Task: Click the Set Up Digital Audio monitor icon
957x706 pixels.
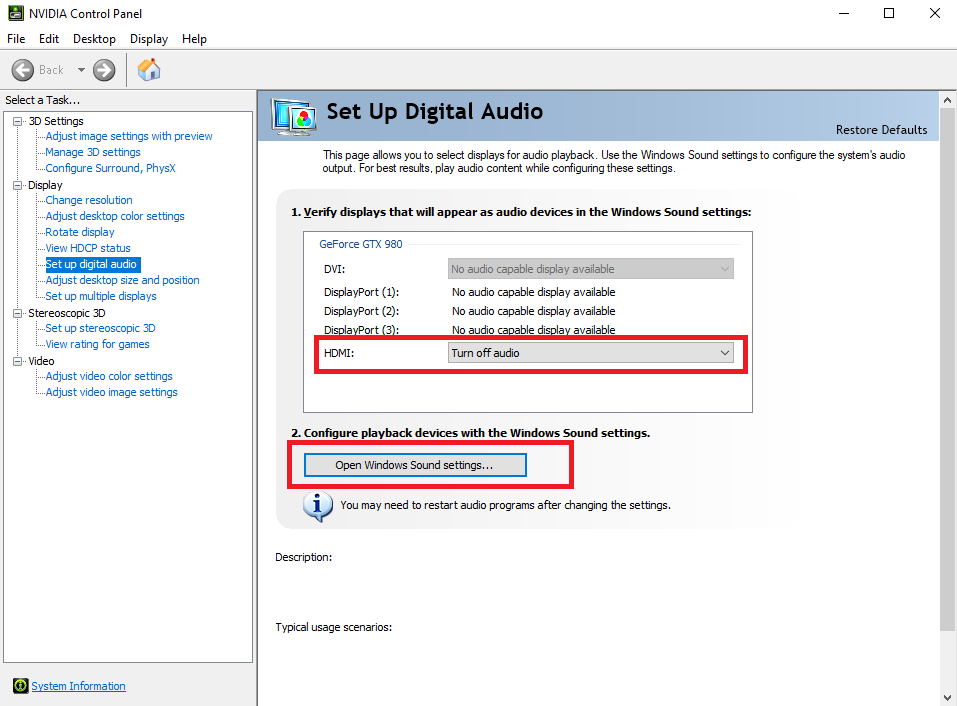Action: [x=294, y=117]
